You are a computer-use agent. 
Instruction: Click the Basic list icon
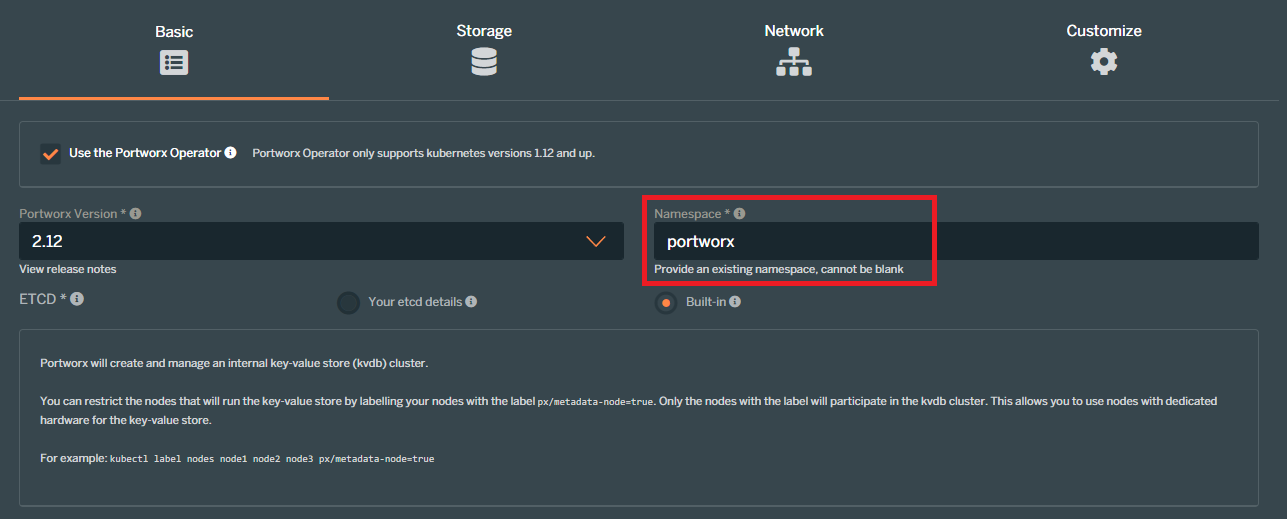pyautogui.click(x=174, y=62)
